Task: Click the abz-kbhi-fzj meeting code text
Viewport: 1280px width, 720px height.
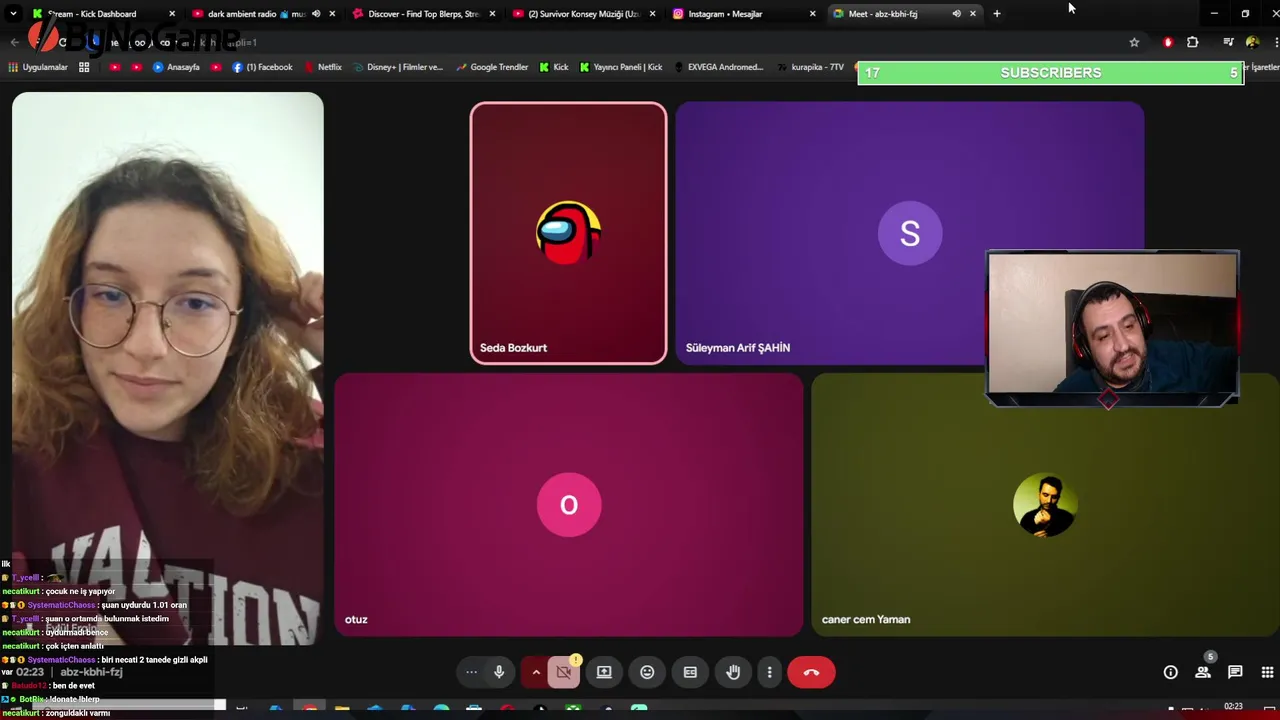Action: point(91,672)
